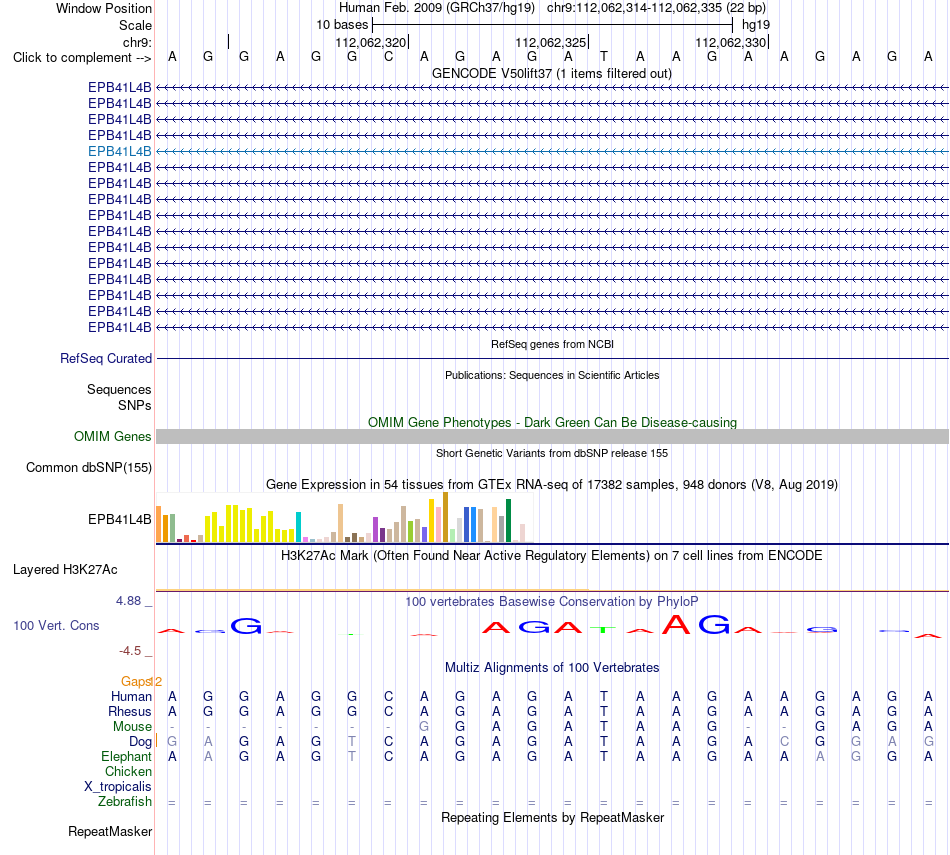This screenshot has height=855, width=950.
Task: Click the 4.88 PhyloP upper scale value
Action: (x=128, y=601)
